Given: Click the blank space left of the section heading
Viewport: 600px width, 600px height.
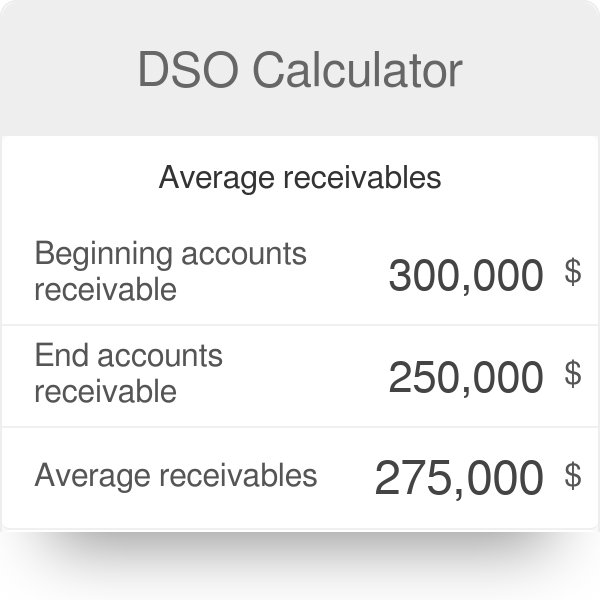Looking at the screenshot, I should point(80,178).
